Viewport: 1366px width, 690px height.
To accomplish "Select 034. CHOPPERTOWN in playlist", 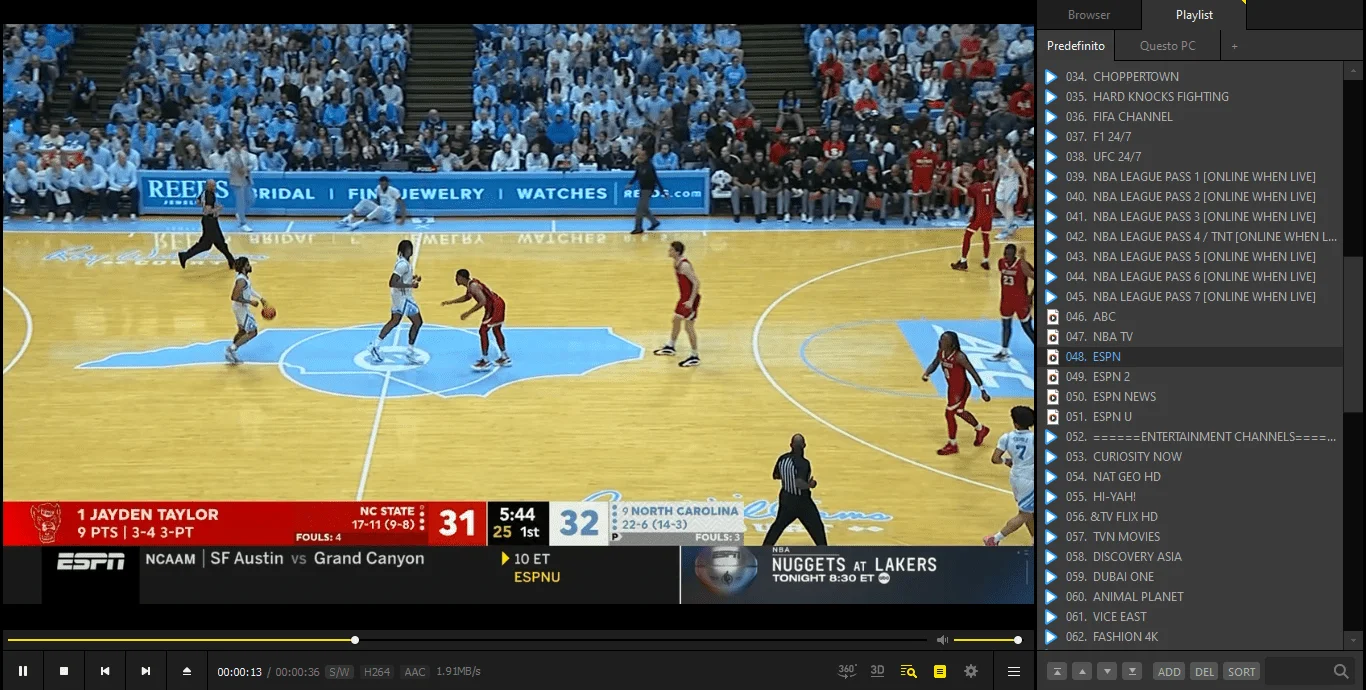I will click(1190, 77).
